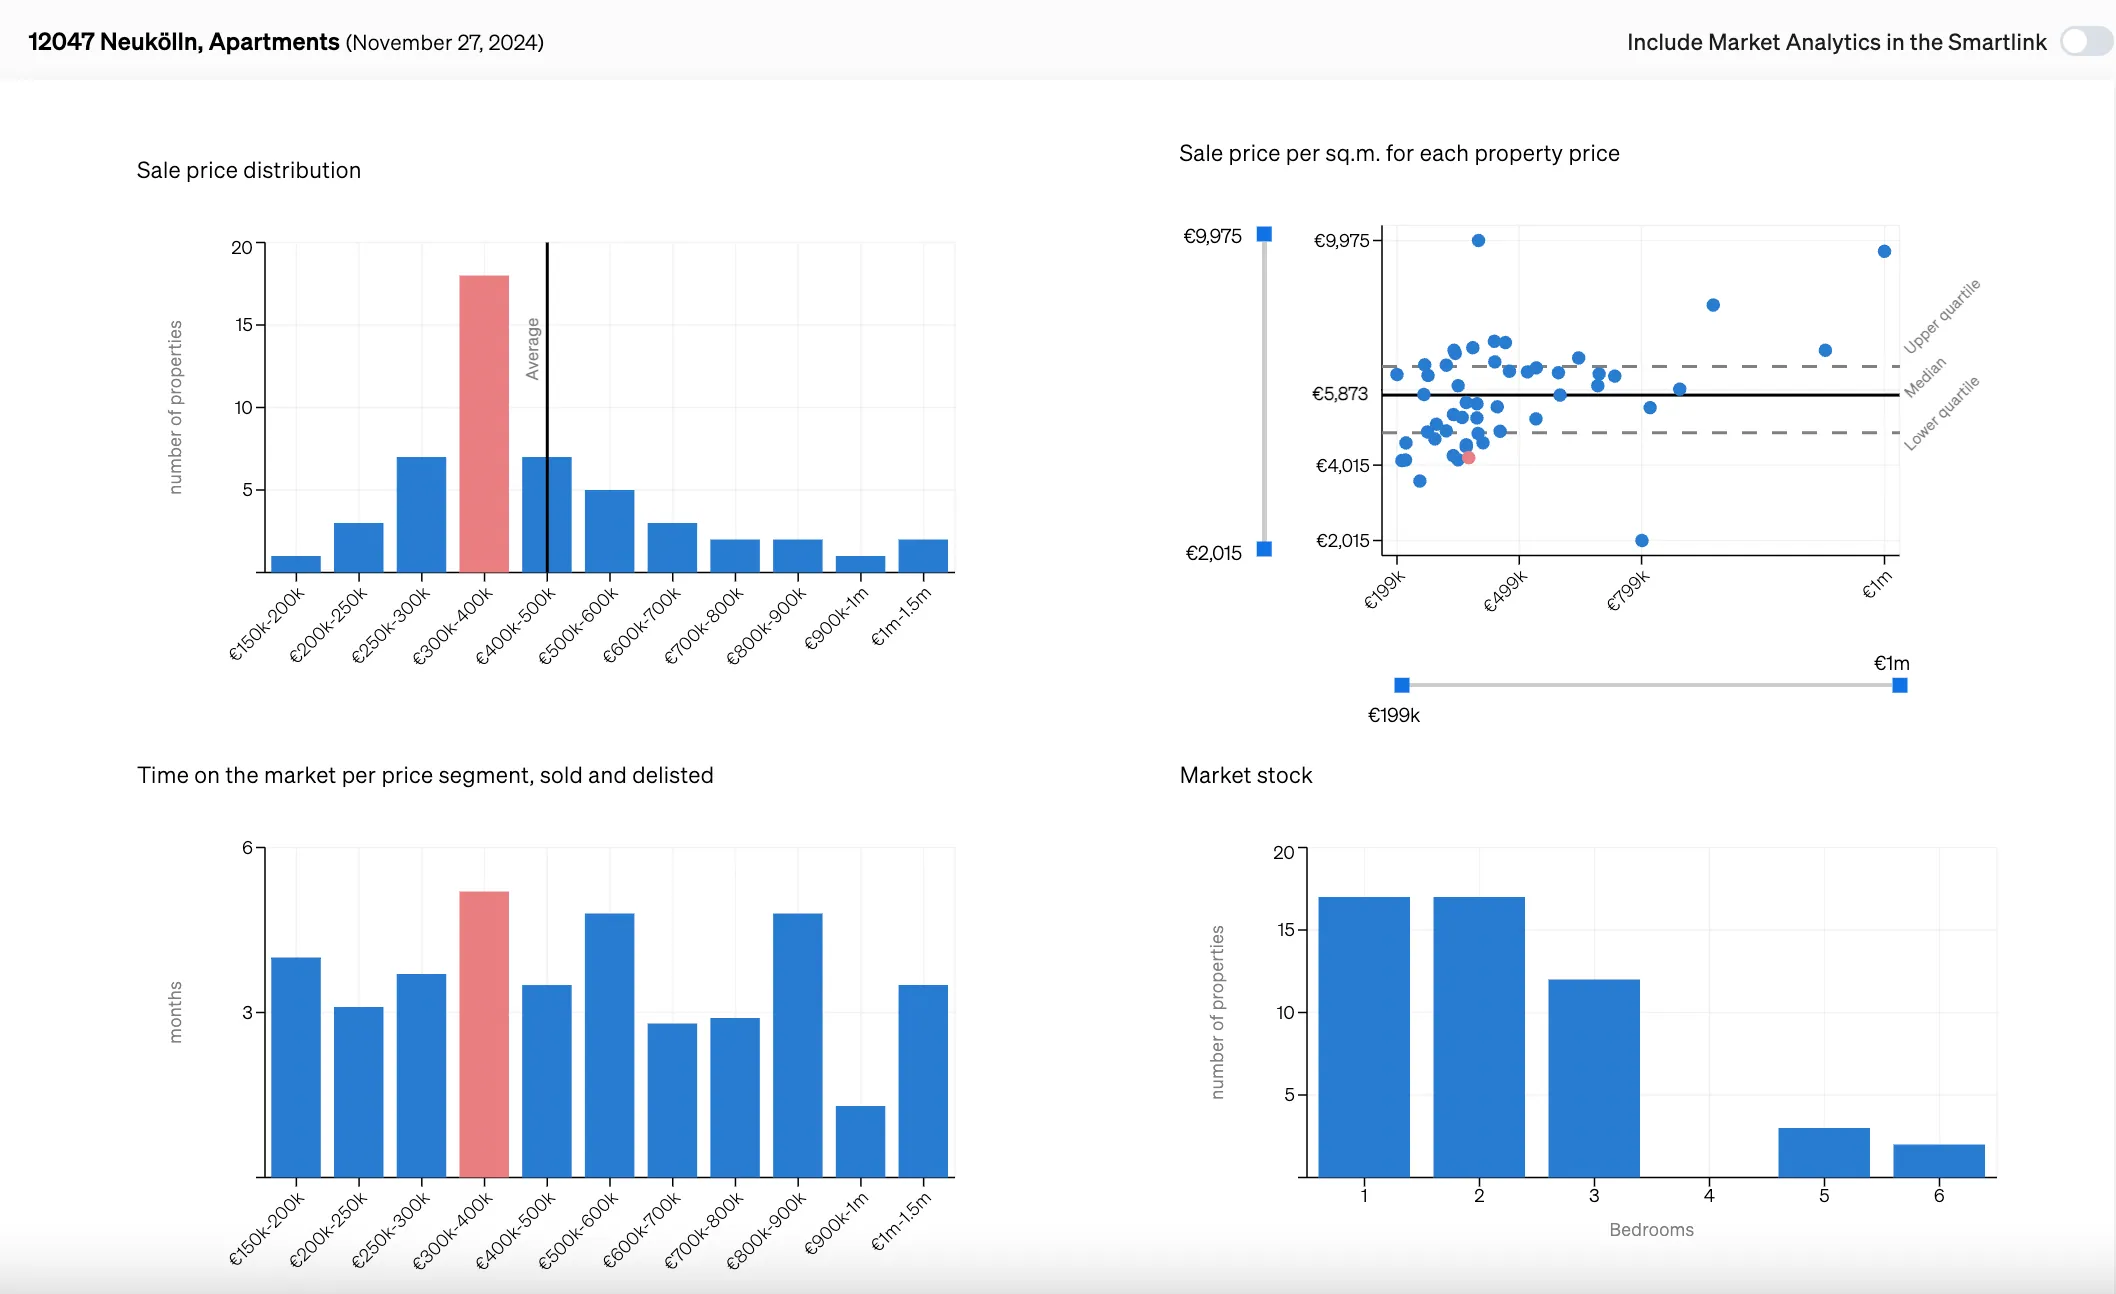The image size is (2116, 1294).
Task: Click the '12047 Neukölln, Apartments' heading
Action: pos(184,42)
